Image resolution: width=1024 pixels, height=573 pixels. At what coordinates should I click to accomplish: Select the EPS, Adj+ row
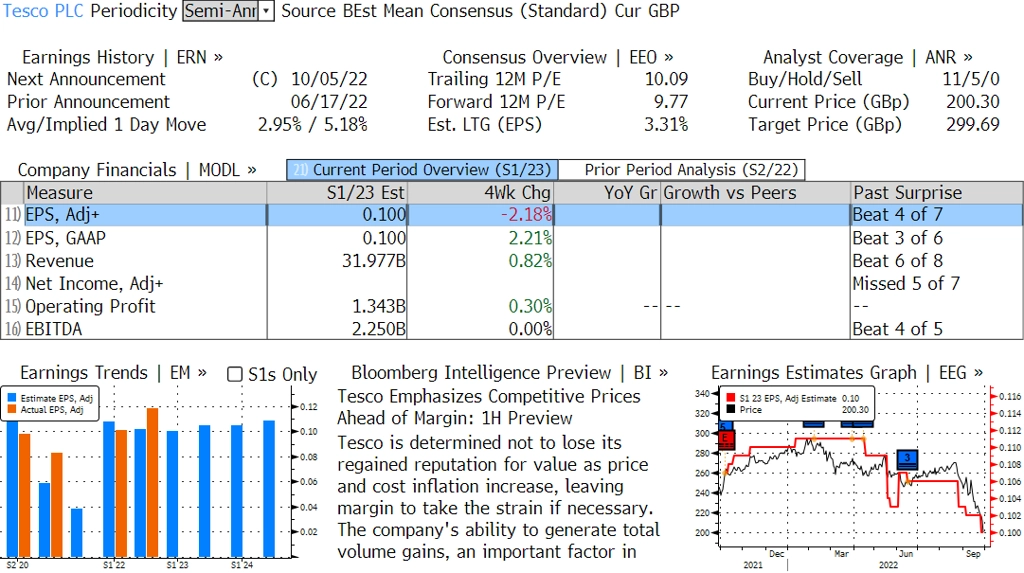pyautogui.click(x=512, y=214)
